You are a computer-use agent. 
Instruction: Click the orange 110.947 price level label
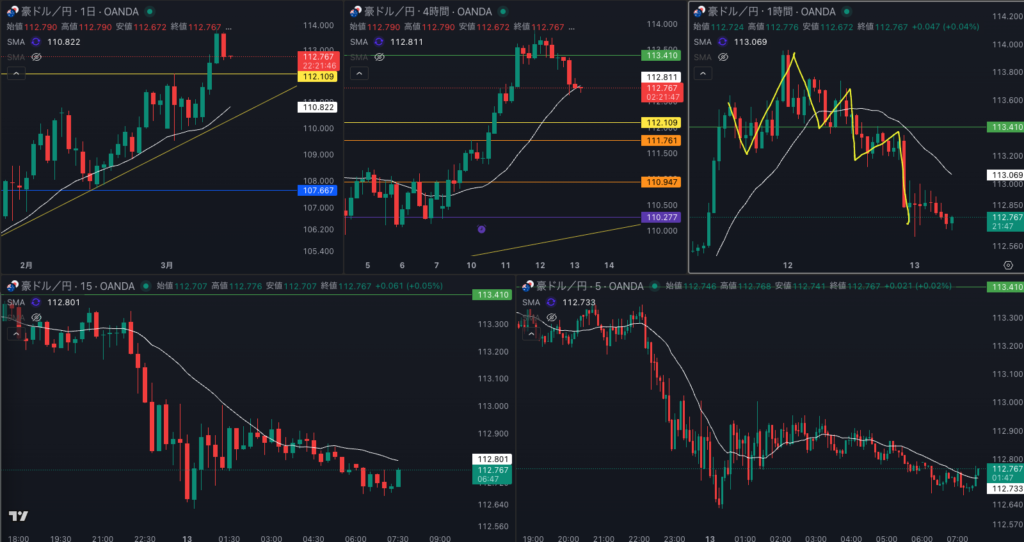(662, 182)
